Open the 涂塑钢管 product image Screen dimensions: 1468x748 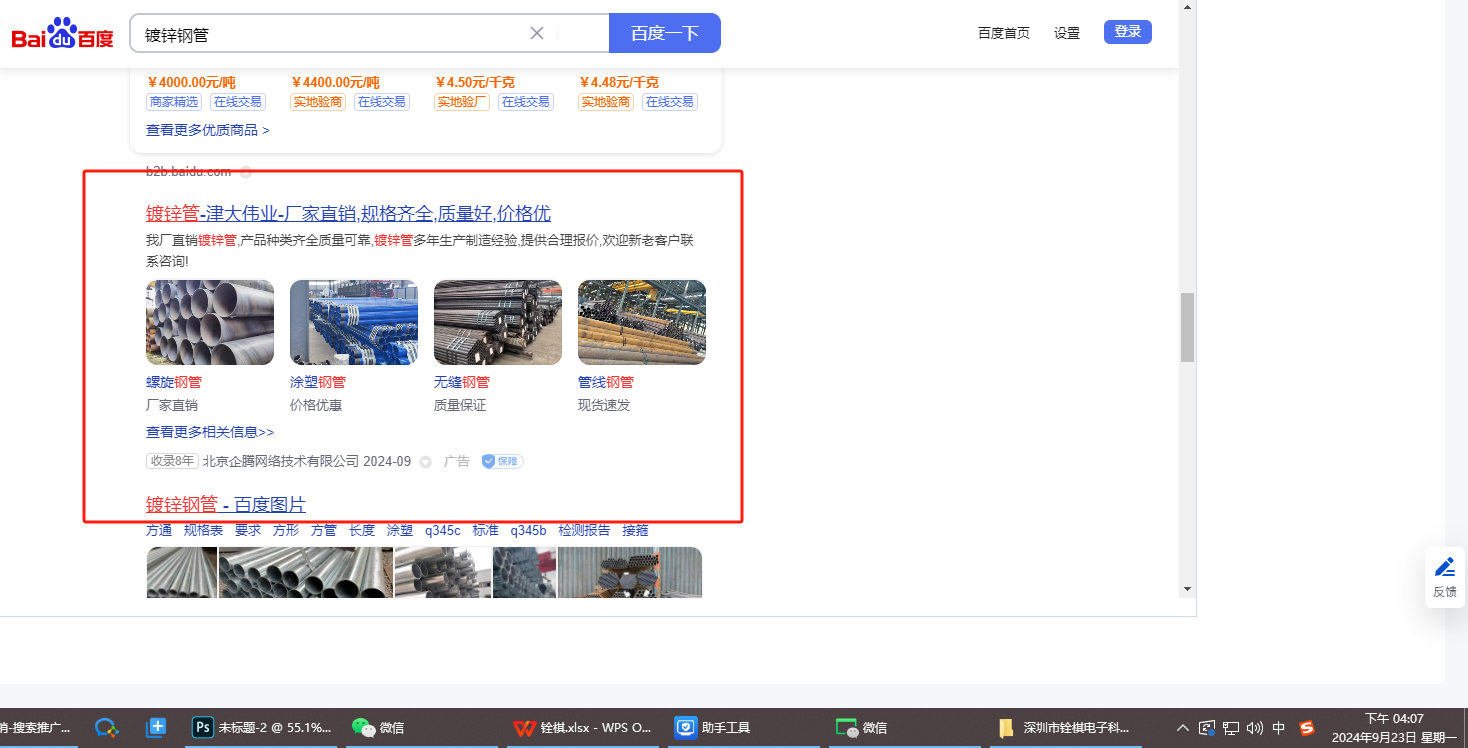click(354, 322)
